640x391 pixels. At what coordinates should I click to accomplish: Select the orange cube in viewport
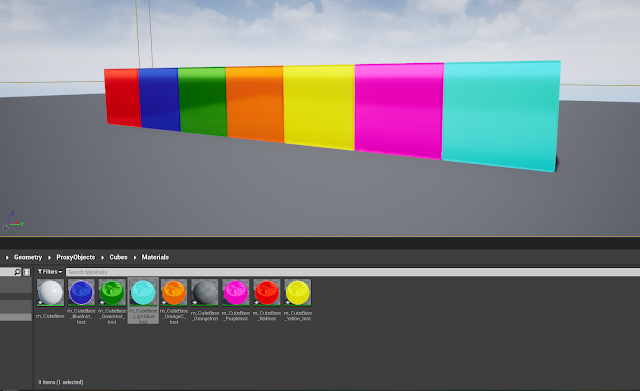point(255,104)
